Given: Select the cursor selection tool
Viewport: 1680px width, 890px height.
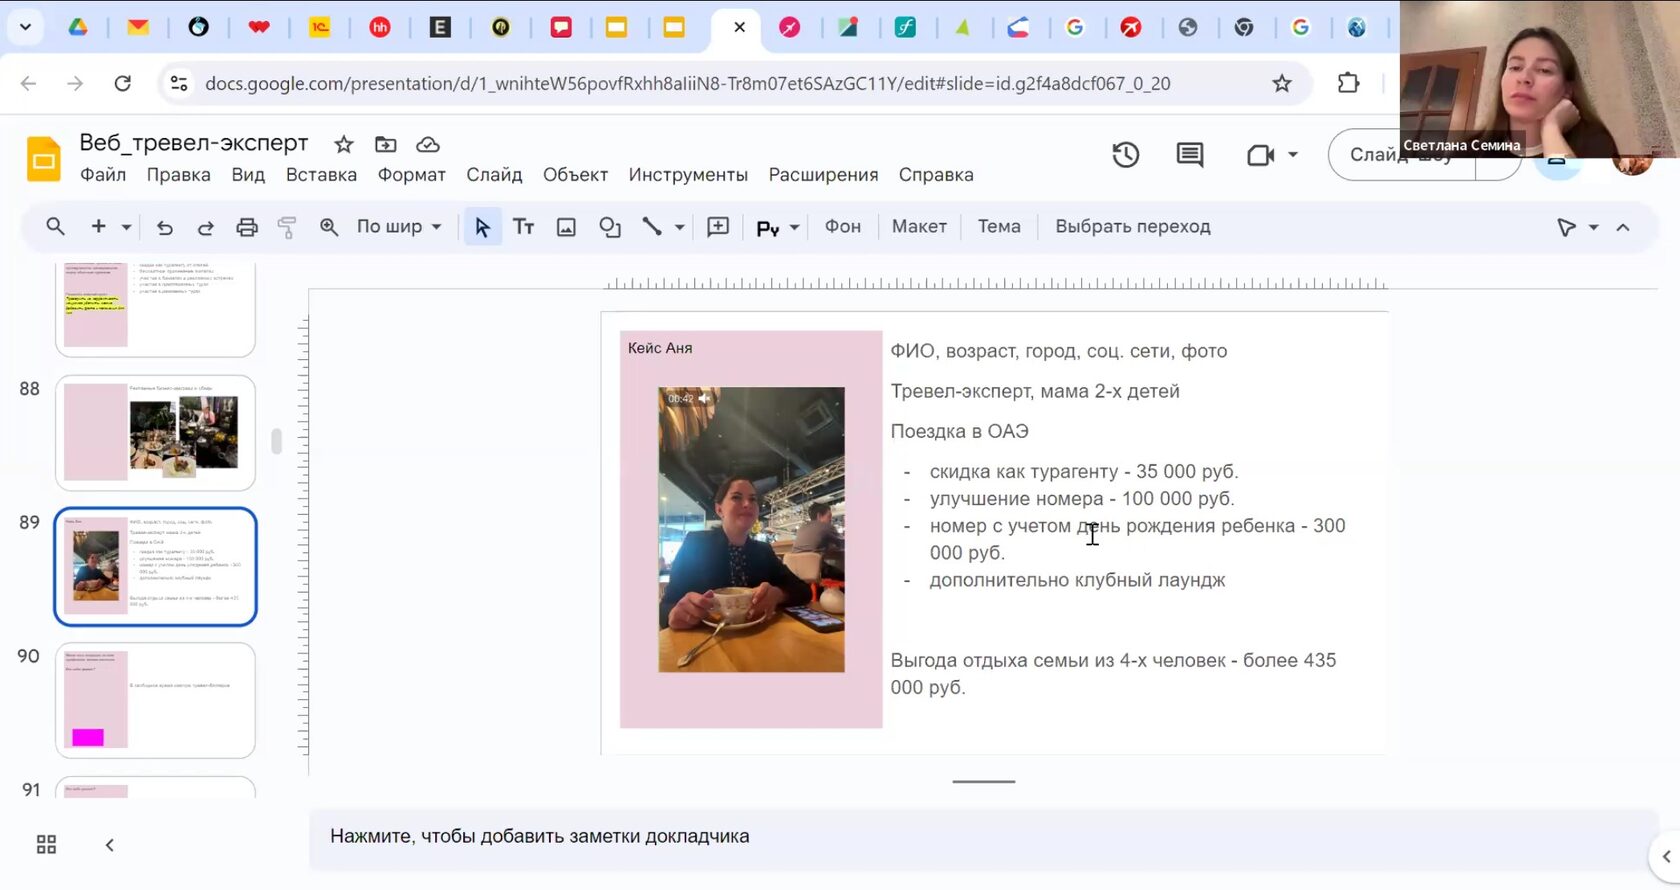Looking at the screenshot, I should (x=482, y=227).
